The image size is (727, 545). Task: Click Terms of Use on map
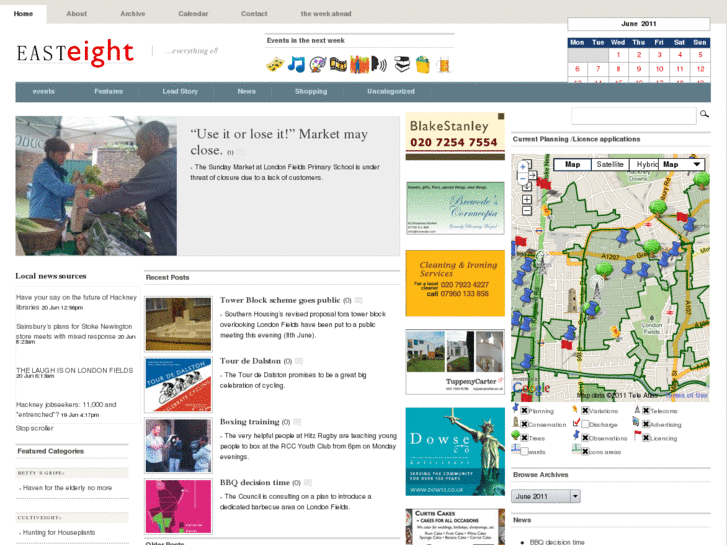click(x=687, y=395)
